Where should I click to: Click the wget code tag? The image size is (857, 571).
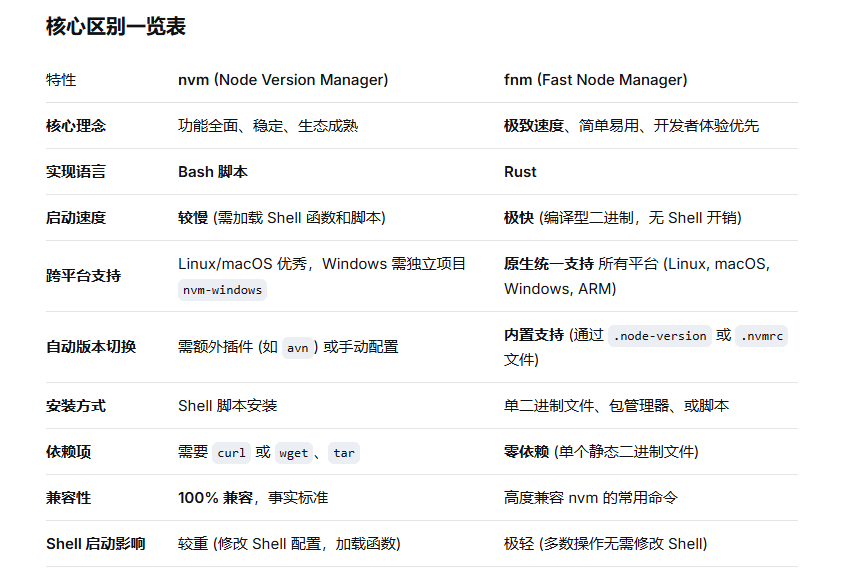(x=294, y=452)
